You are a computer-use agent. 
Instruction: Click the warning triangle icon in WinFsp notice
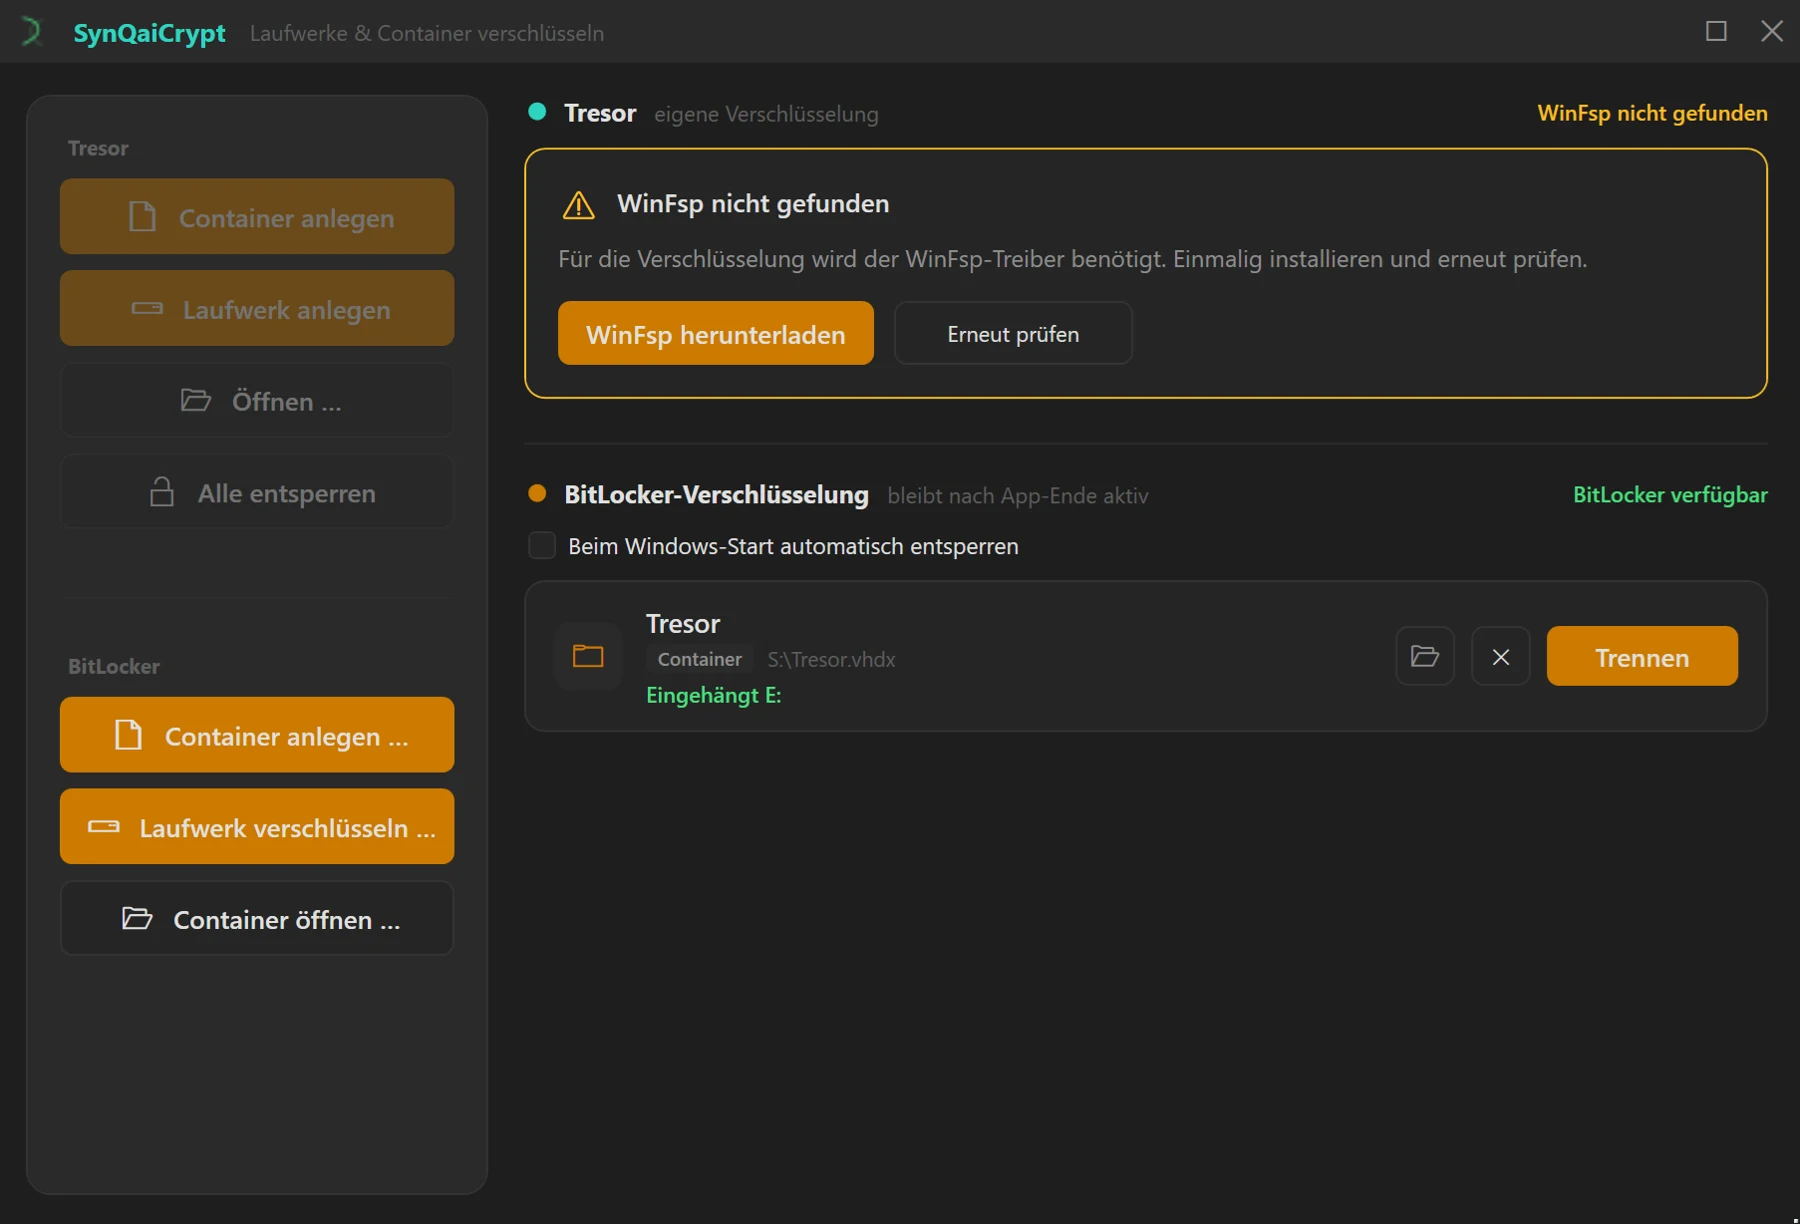click(x=578, y=205)
